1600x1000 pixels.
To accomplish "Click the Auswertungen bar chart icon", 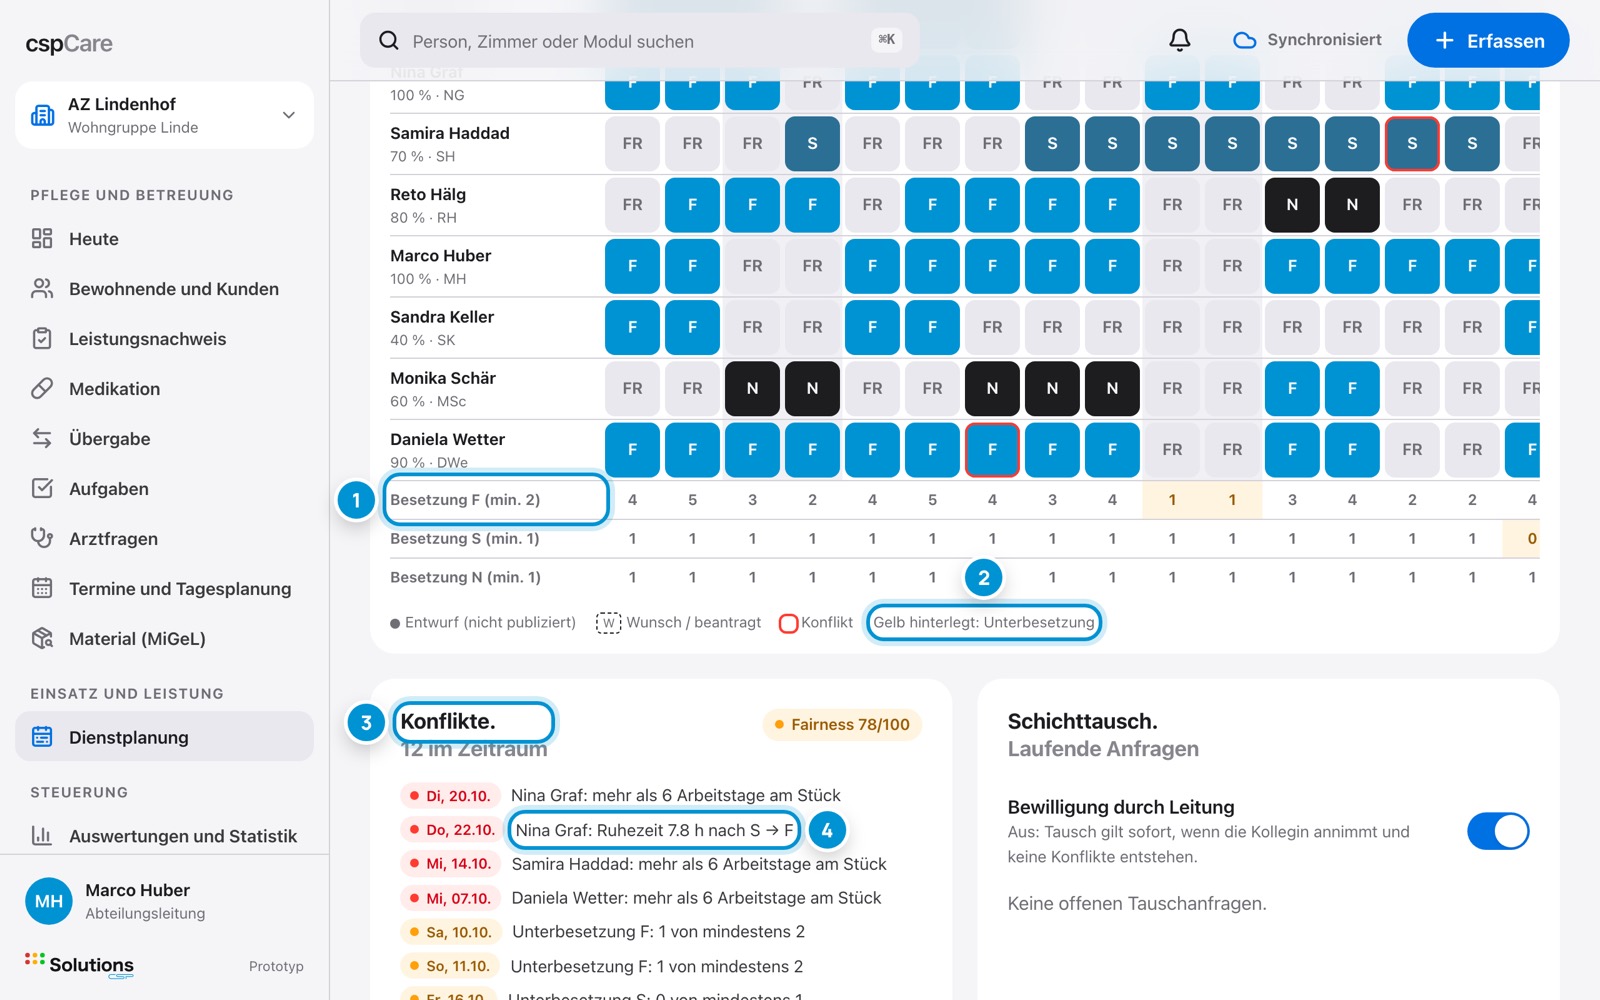I will (x=42, y=835).
